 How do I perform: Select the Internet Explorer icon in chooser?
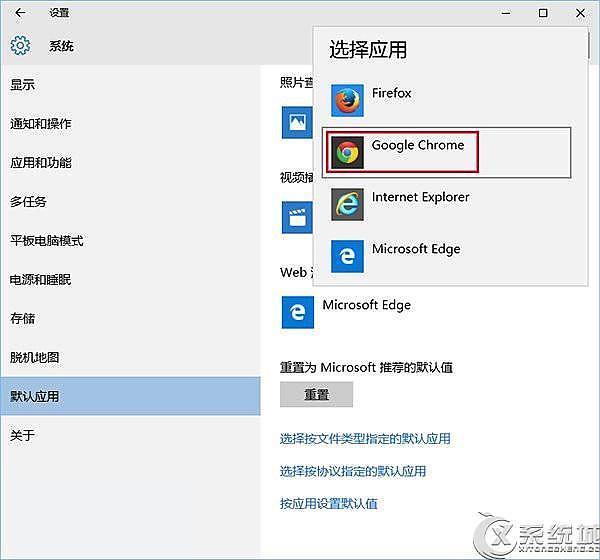tap(347, 204)
